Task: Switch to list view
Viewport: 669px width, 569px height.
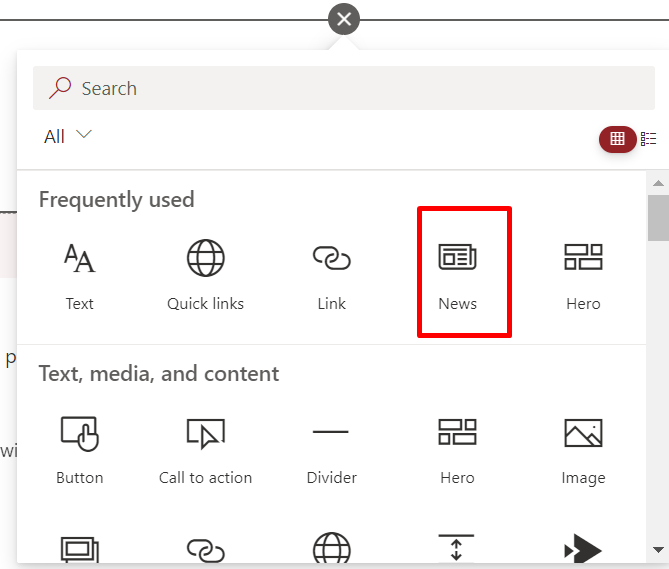Action: pyautogui.click(x=648, y=139)
